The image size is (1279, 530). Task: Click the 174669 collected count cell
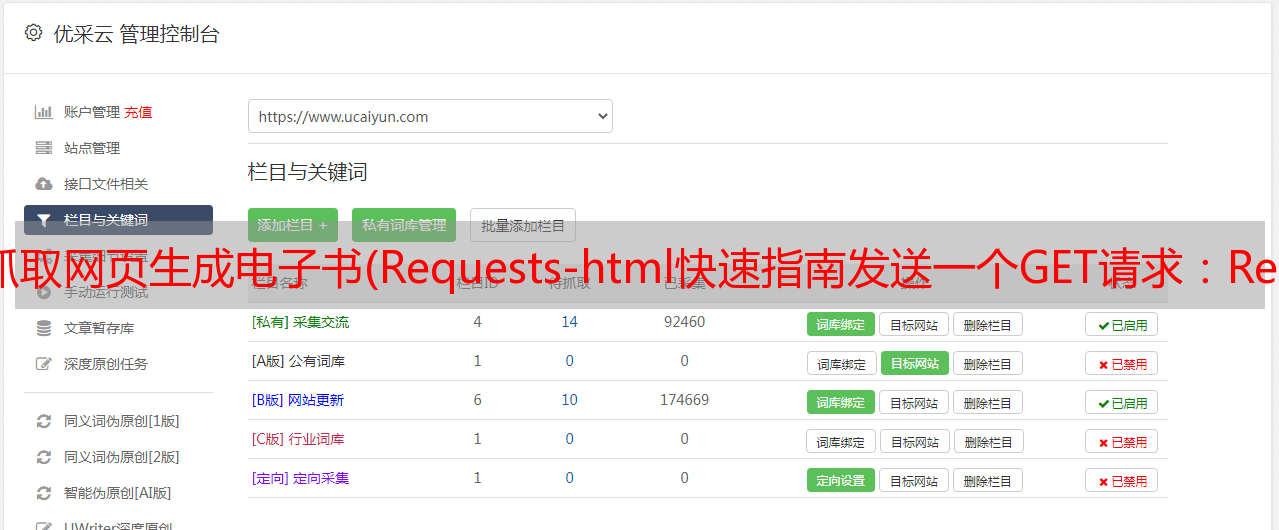point(684,400)
